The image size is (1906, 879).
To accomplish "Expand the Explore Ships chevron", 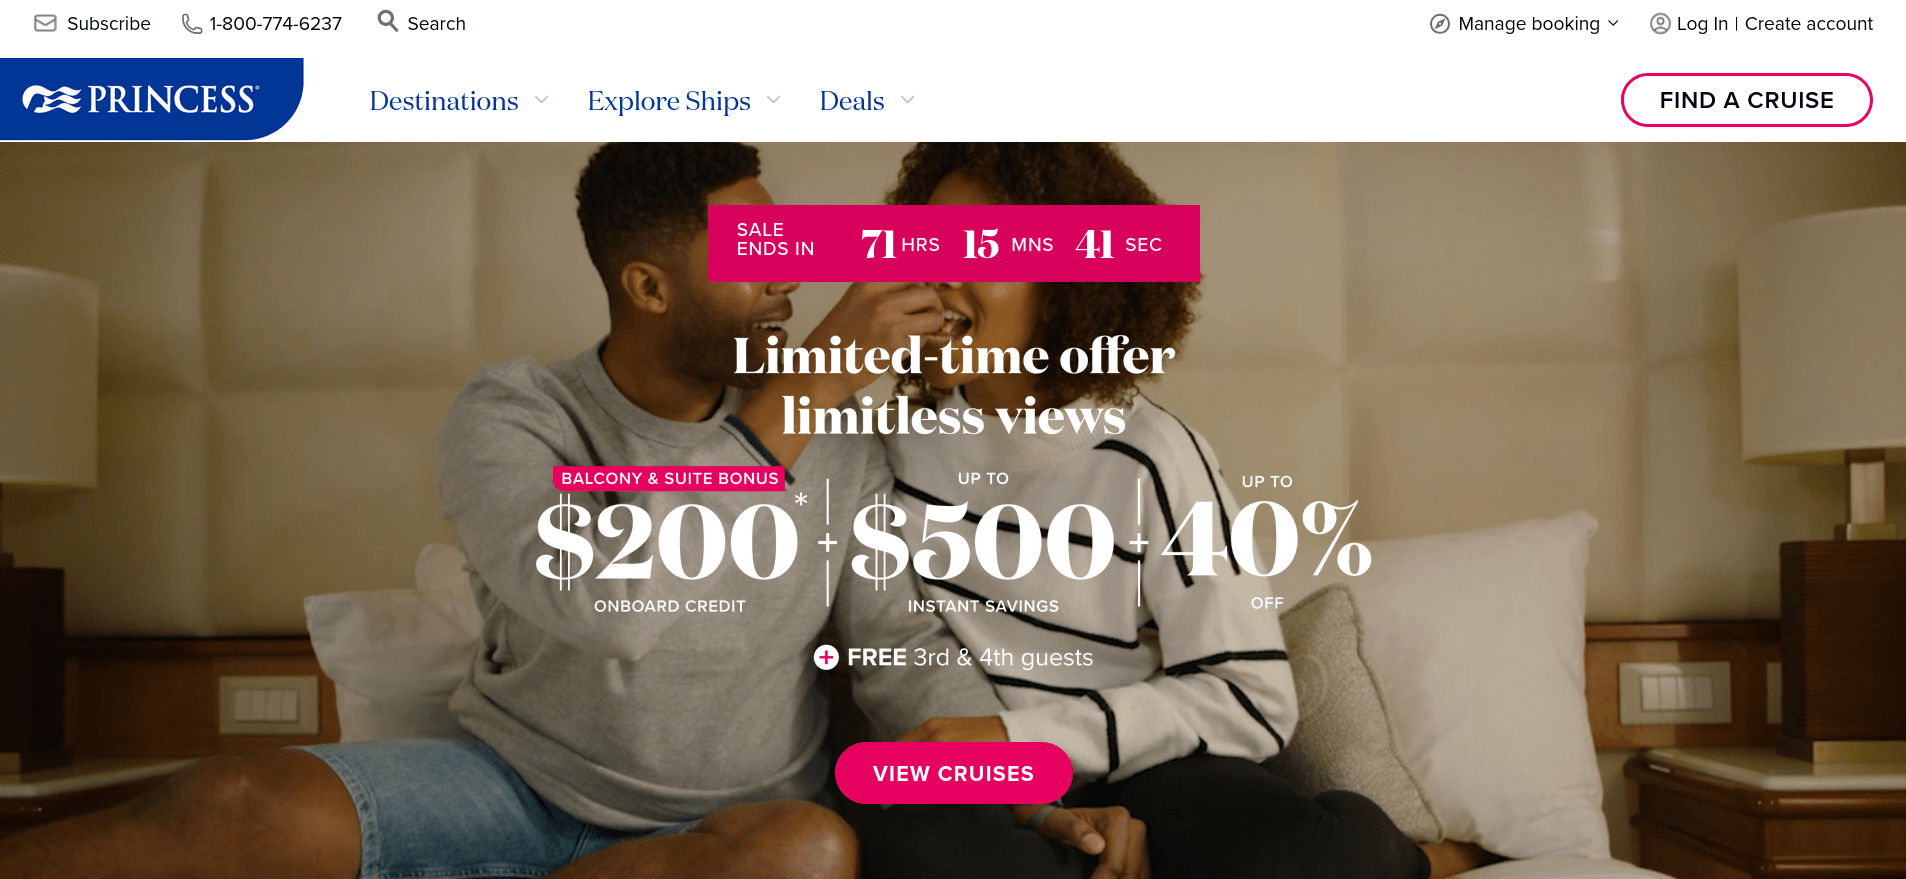I will [774, 100].
